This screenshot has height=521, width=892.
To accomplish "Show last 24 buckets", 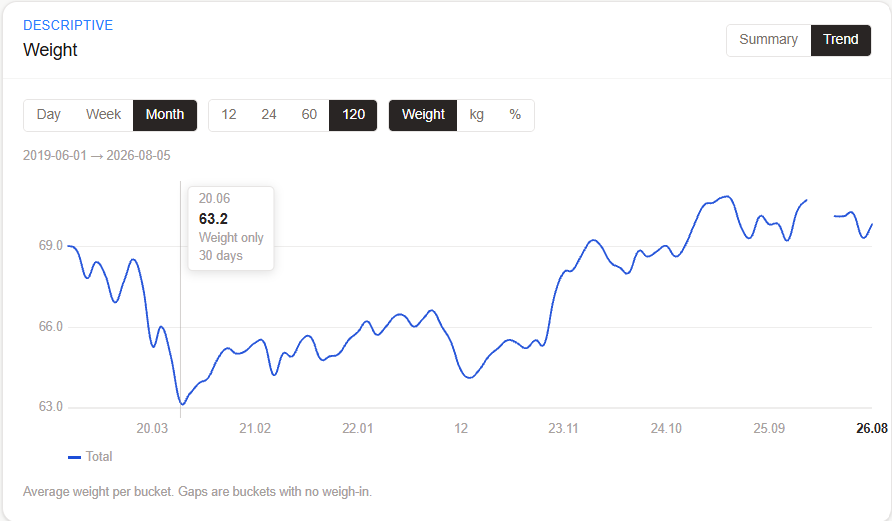I will click(269, 115).
